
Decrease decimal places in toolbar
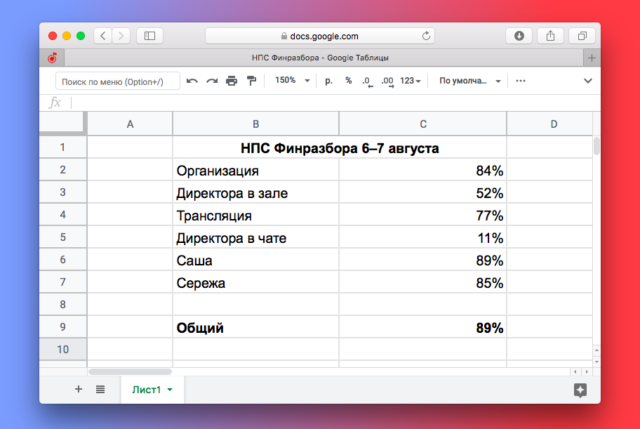[367, 80]
